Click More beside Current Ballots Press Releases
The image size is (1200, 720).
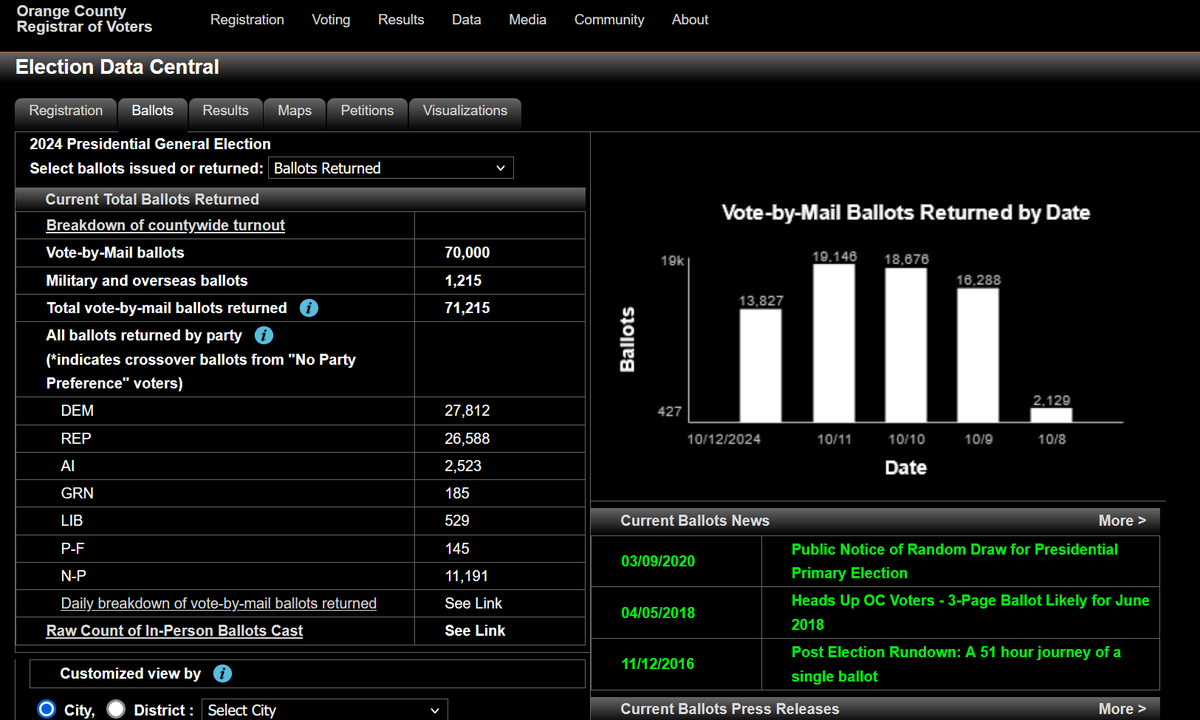click(x=1122, y=709)
